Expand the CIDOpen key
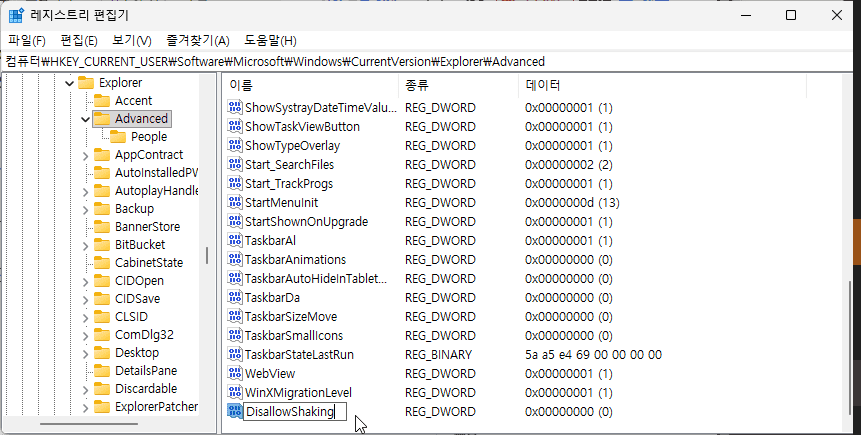Viewport: 861px width, 435px height. tap(85, 282)
